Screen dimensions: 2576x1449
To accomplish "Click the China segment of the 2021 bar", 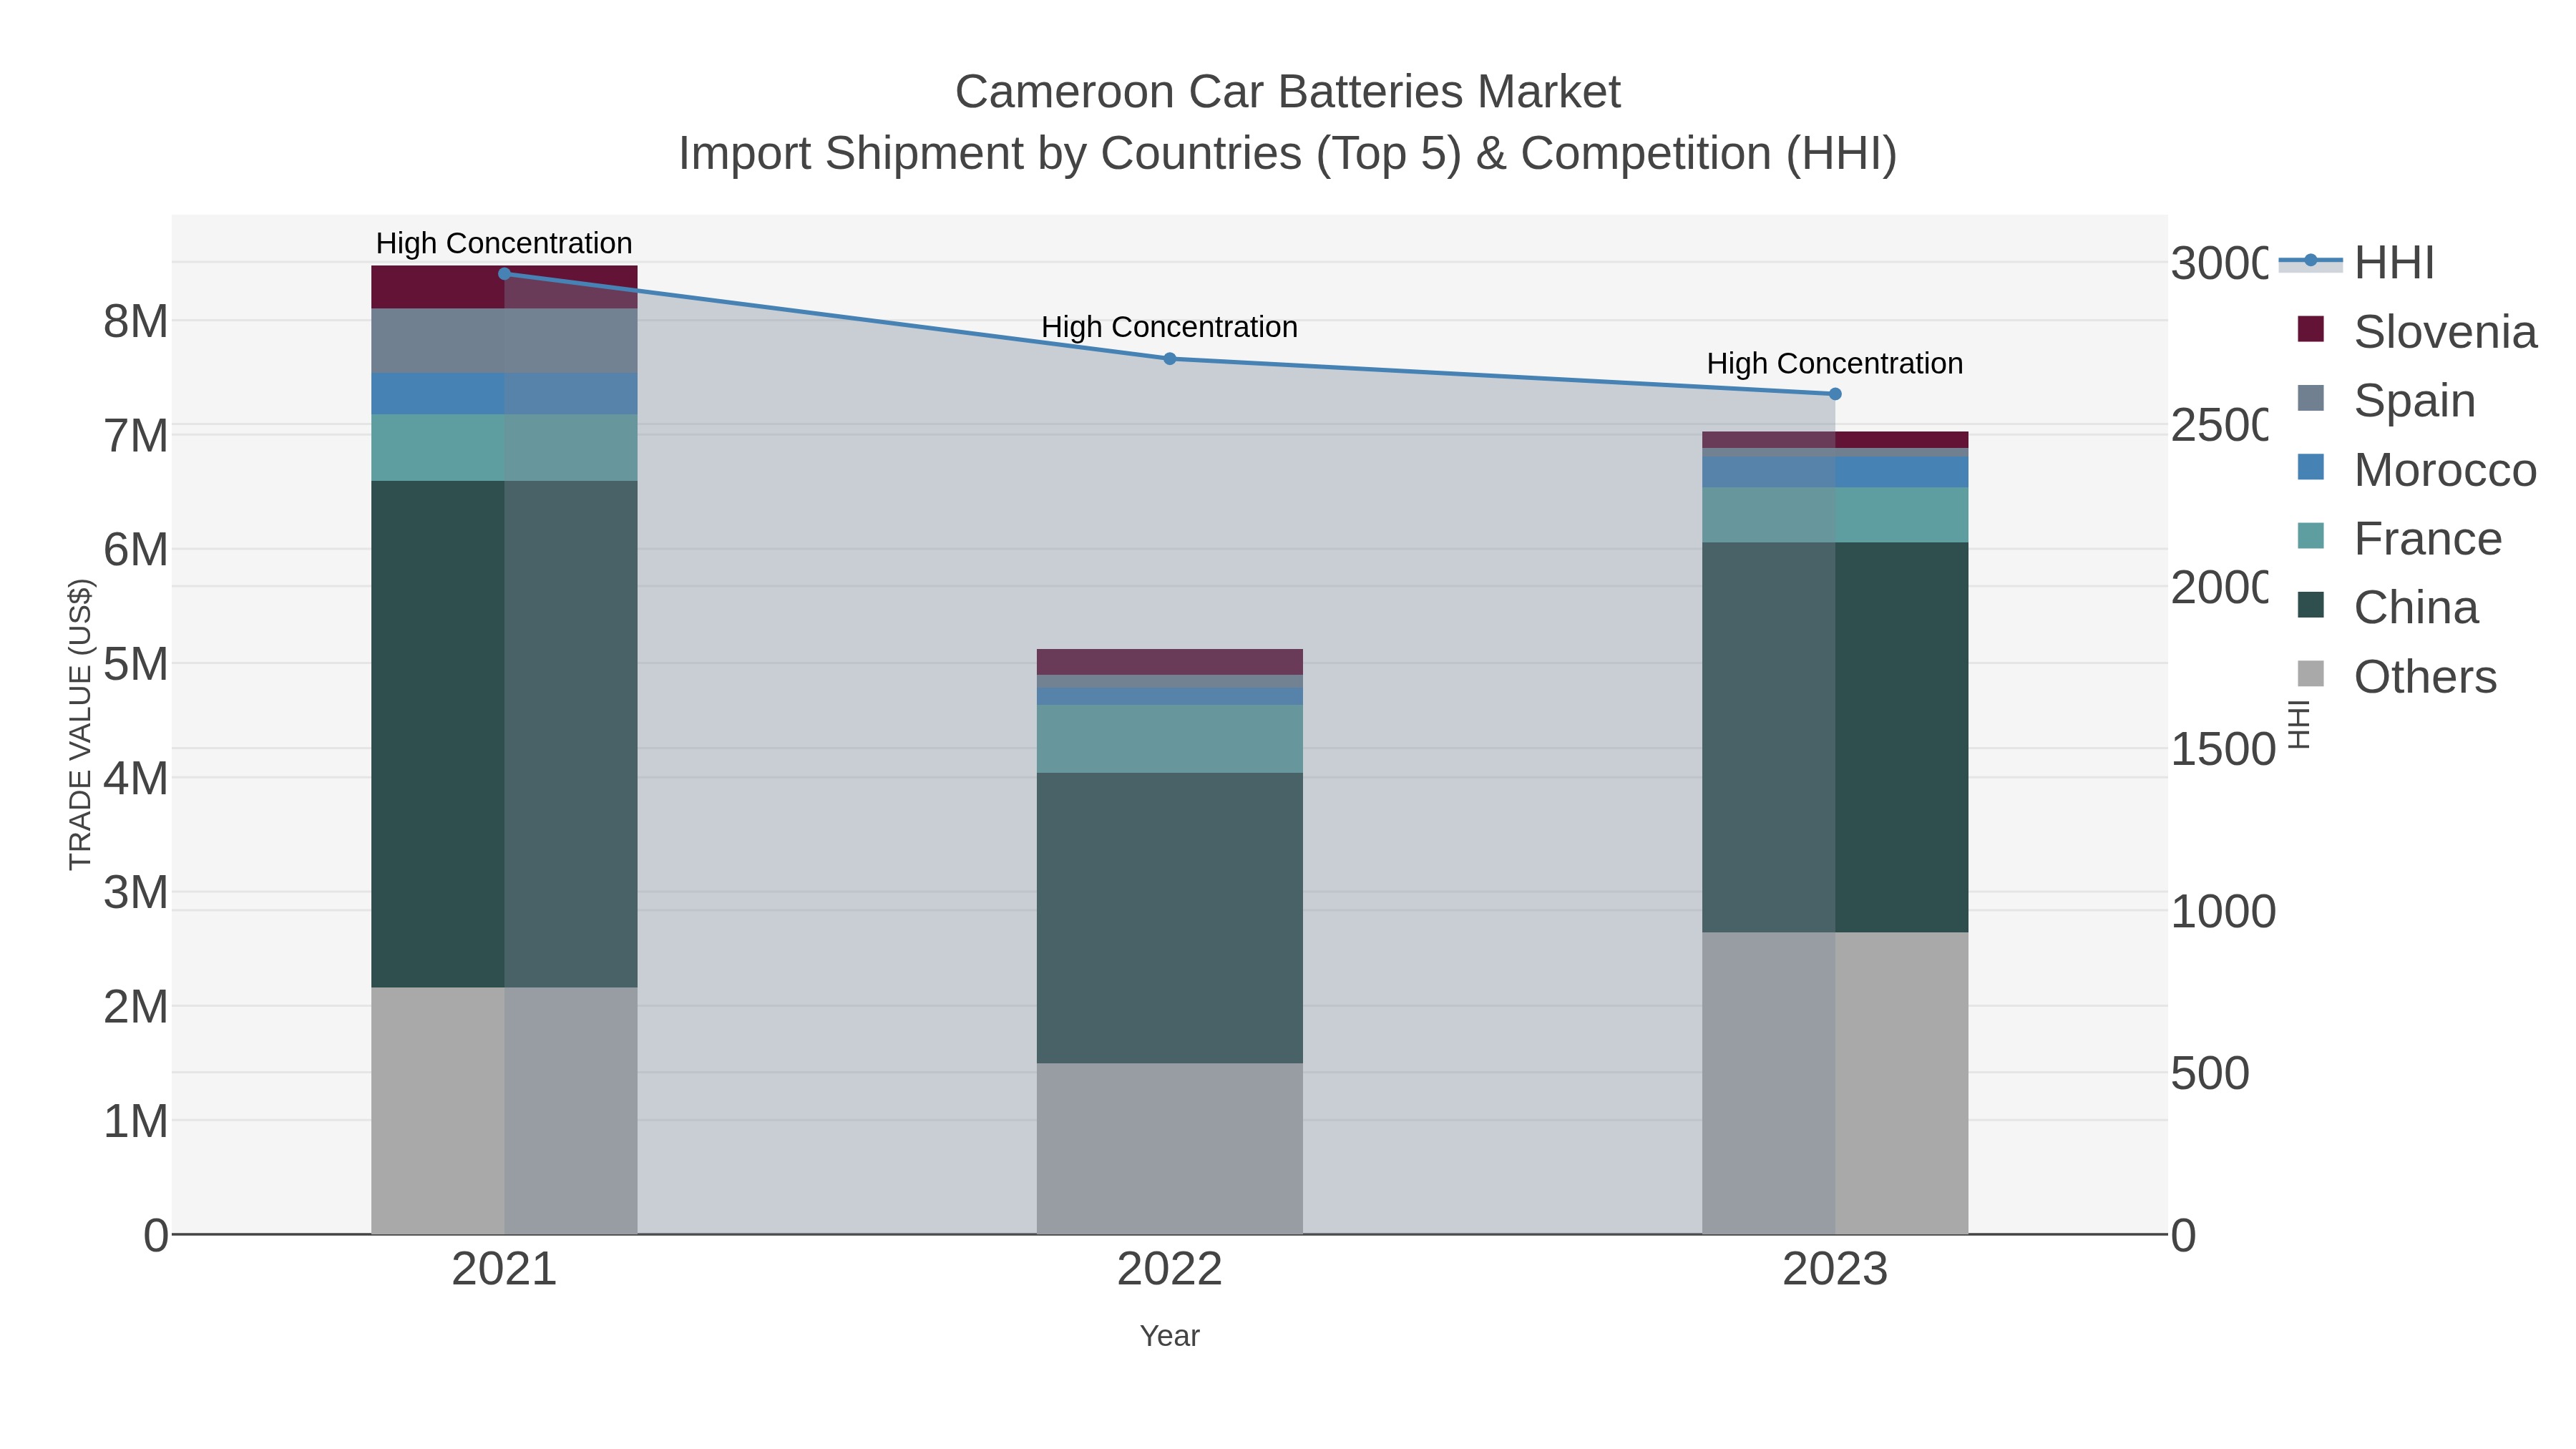I will coord(504,734).
